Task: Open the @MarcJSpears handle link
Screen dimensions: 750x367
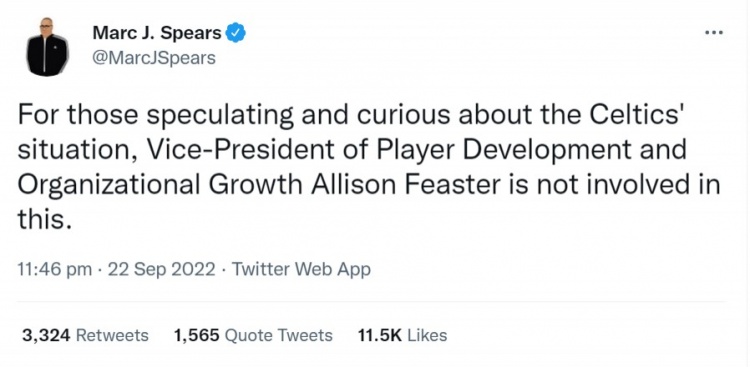Action: click(x=154, y=58)
